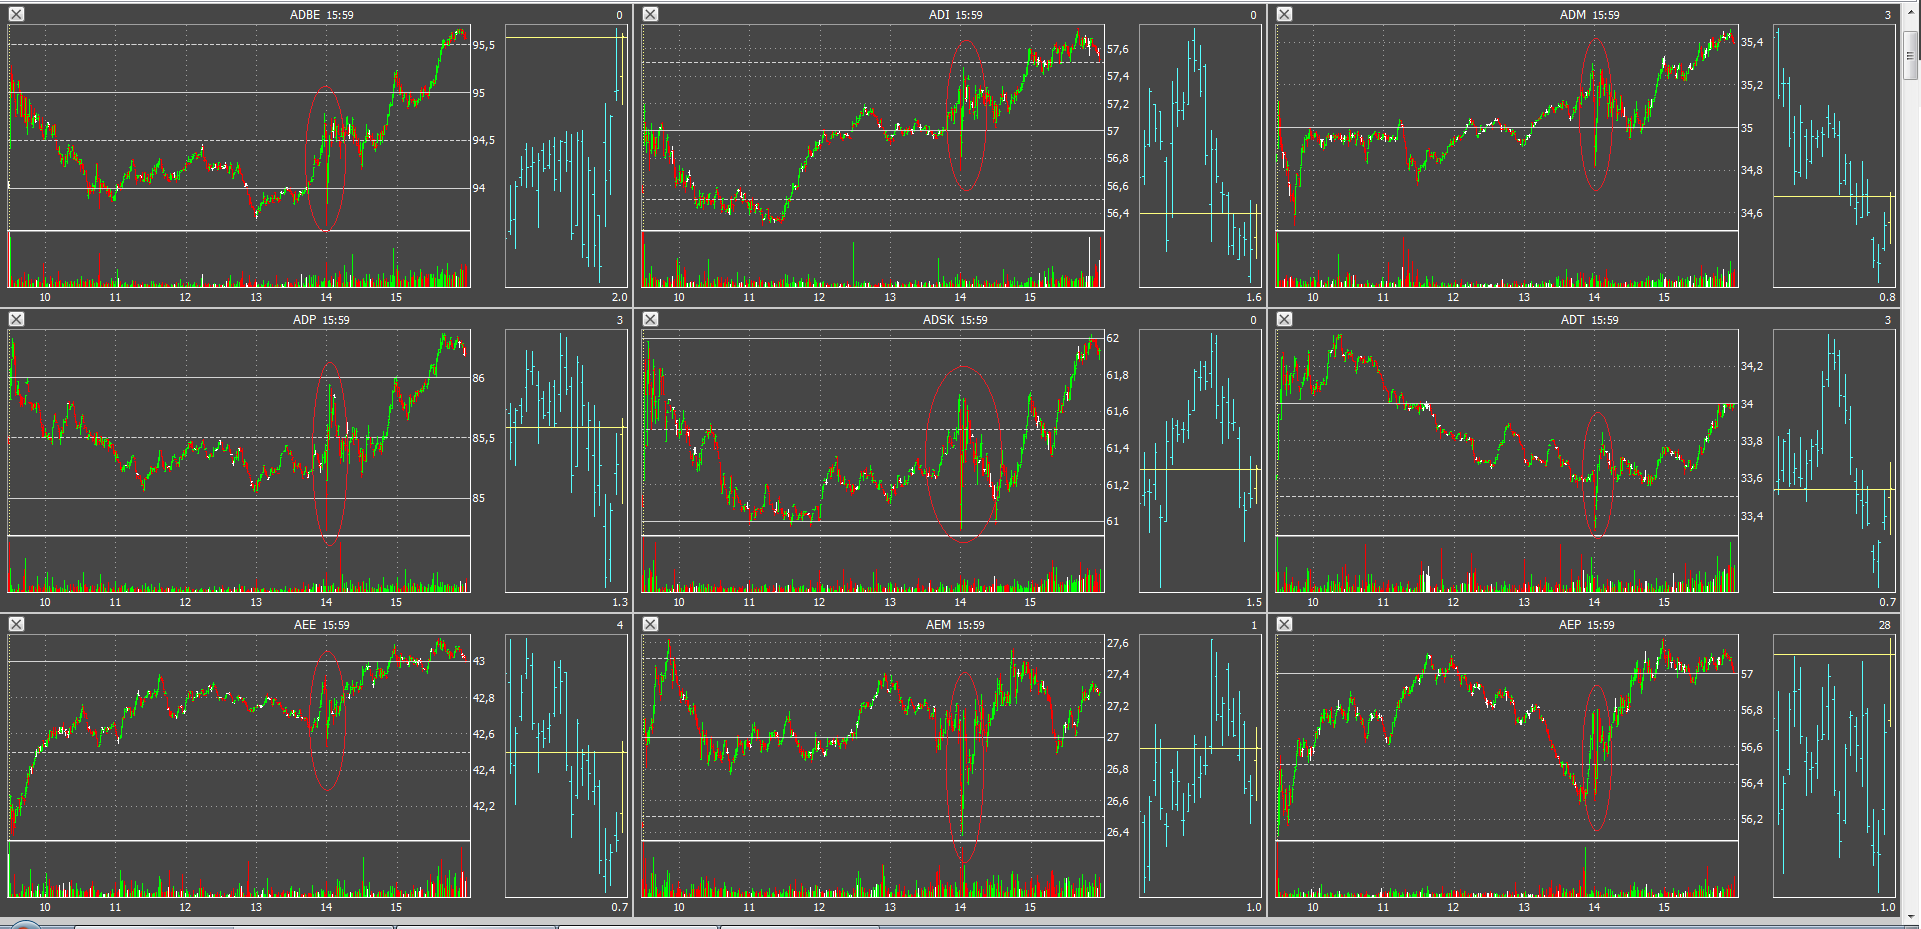Click the 57,6 price label on ADI

1118,49
